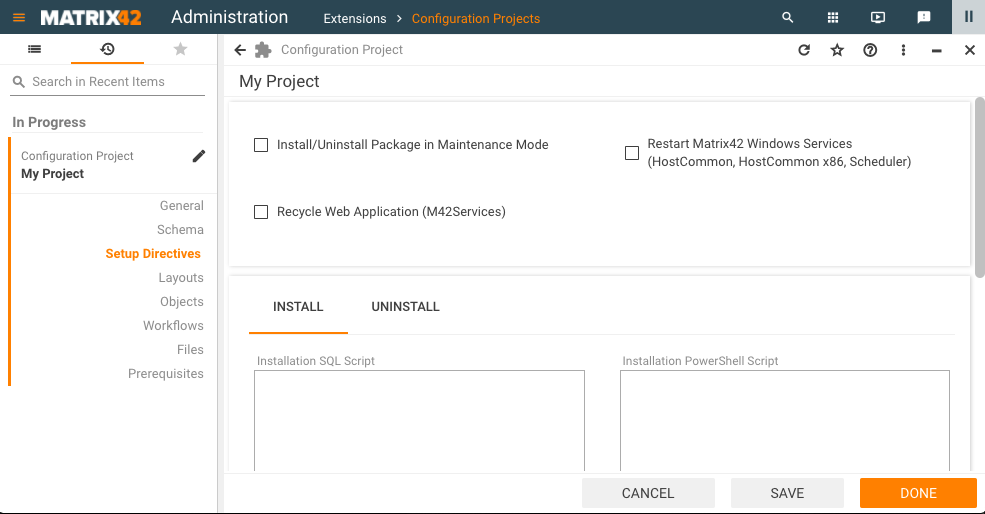Screen dimensions: 985x514
Task: Enable Install/Uninstall Package in Maintenance Mode
Action: (261, 145)
